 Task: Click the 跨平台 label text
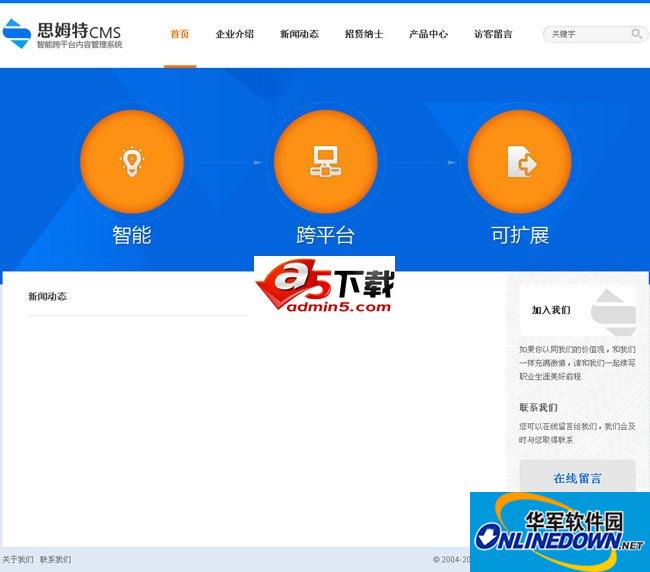325,235
